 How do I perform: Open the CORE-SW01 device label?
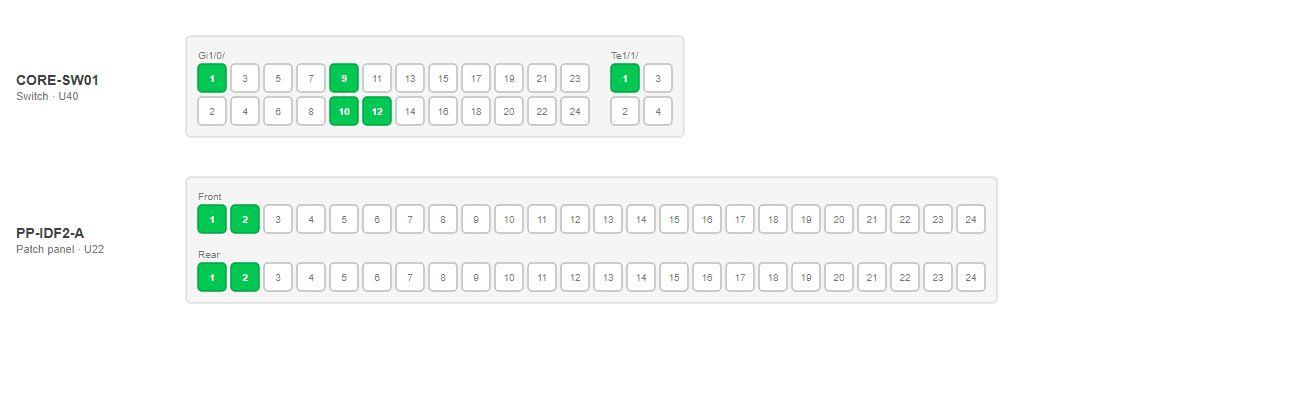pos(57,80)
